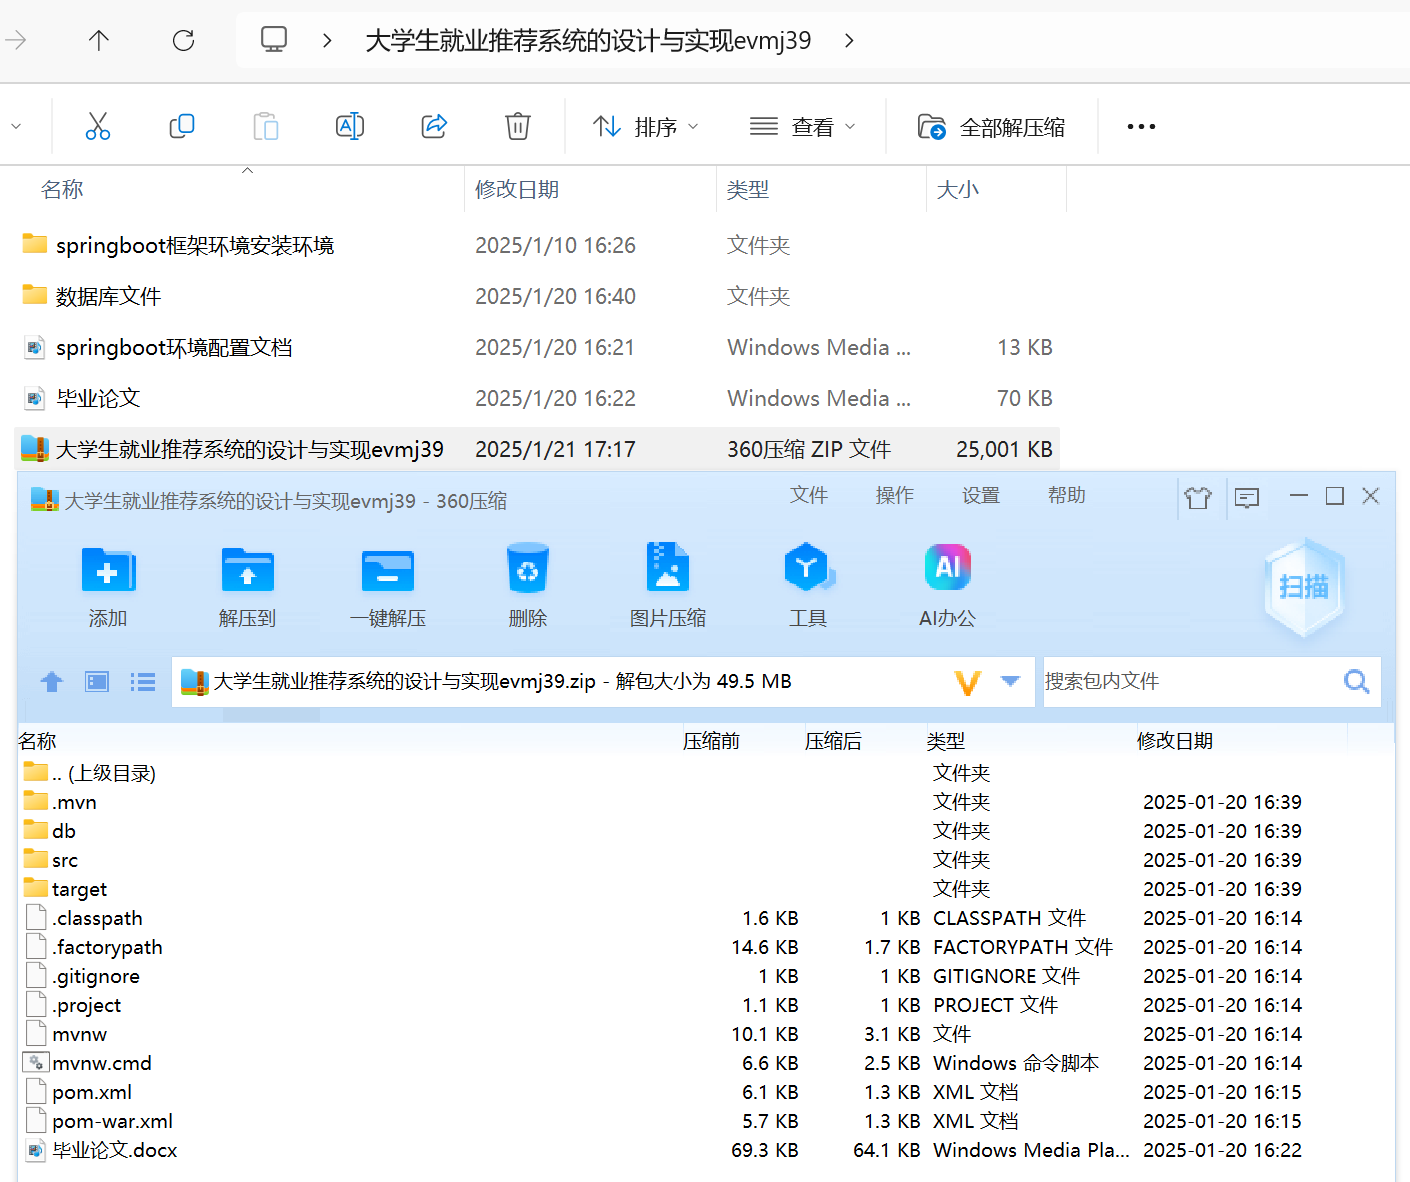The height and width of the screenshot is (1182, 1410).
Task: Click the Paste clipboard icon in Explorer toolbar
Action: [x=266, y=126]
